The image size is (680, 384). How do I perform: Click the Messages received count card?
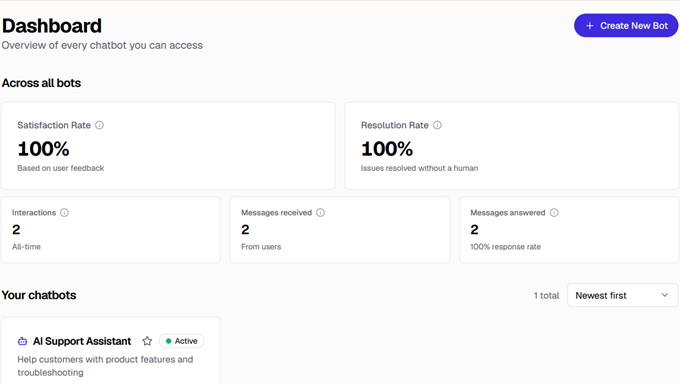pyautogui.click(x=340, y=230)
